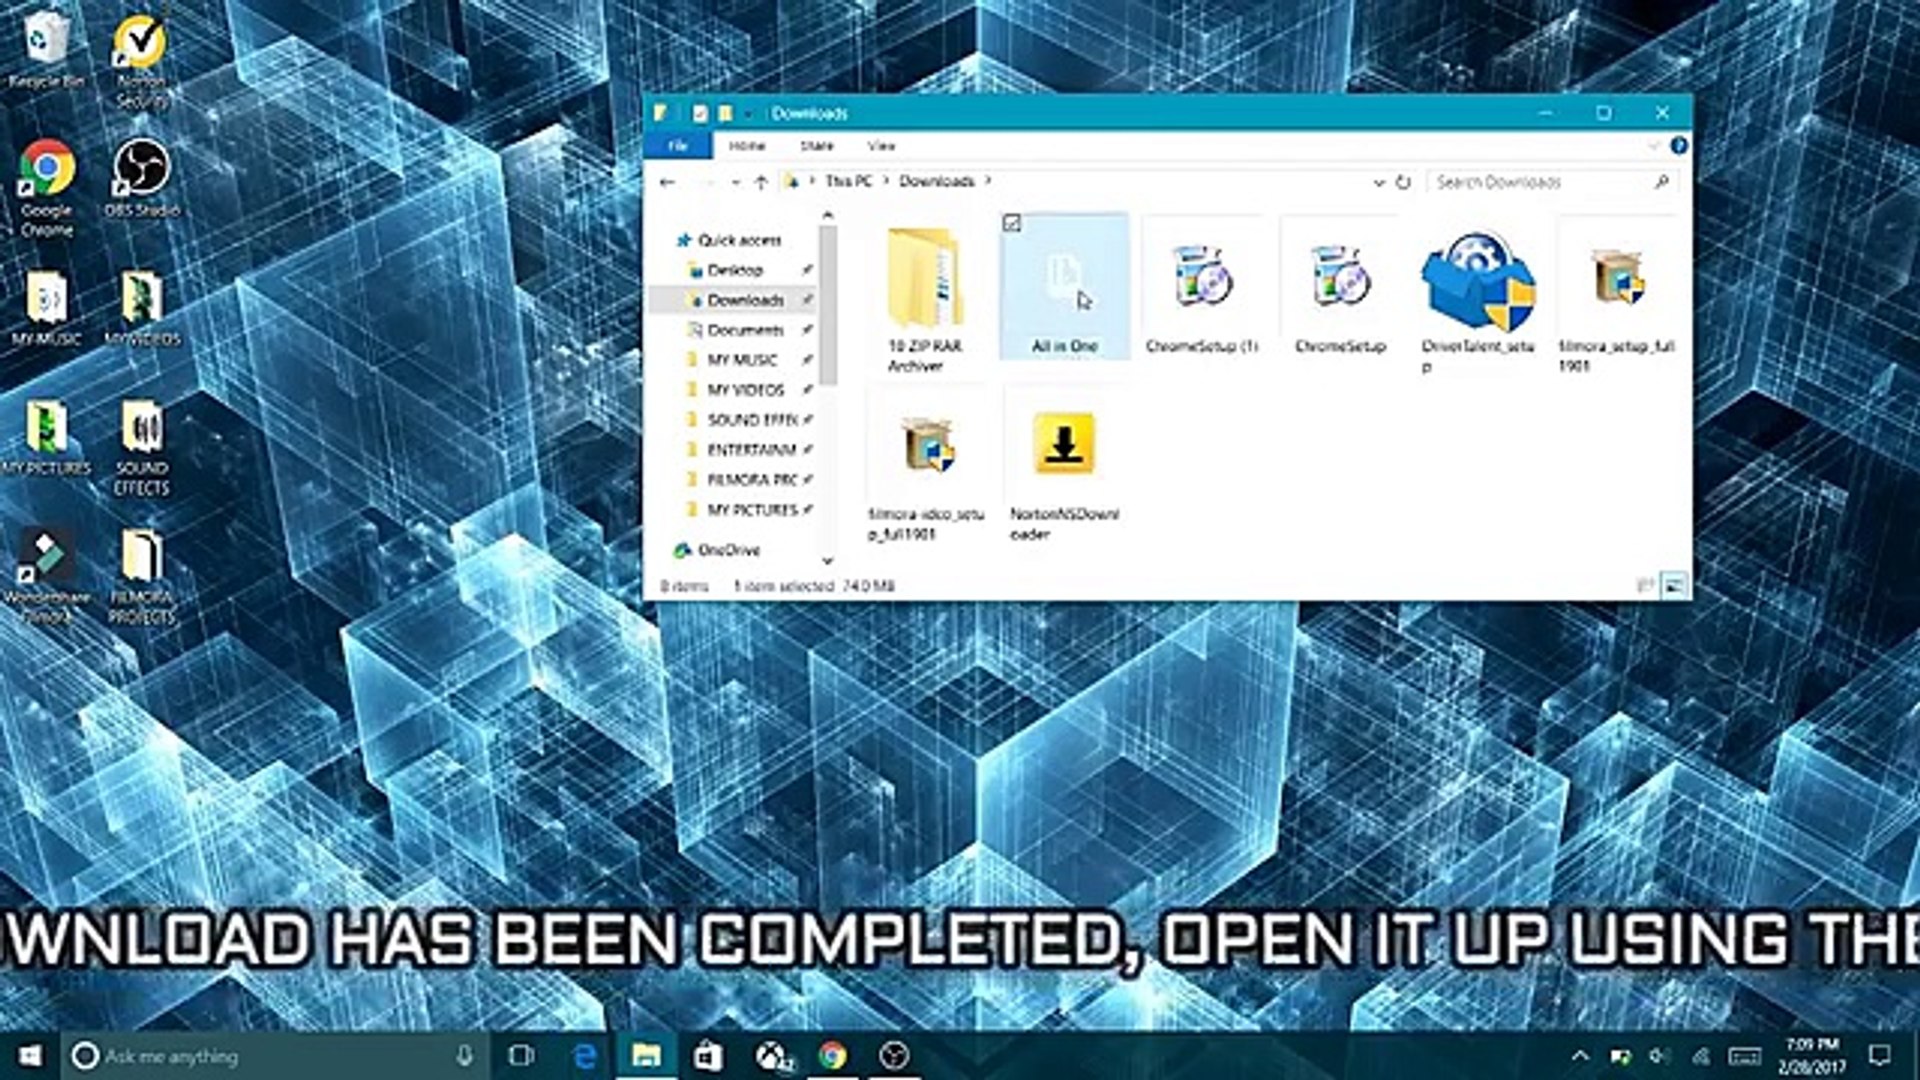Open Documents in Quick access list
1920x1080 pixels.
(745, 330)
